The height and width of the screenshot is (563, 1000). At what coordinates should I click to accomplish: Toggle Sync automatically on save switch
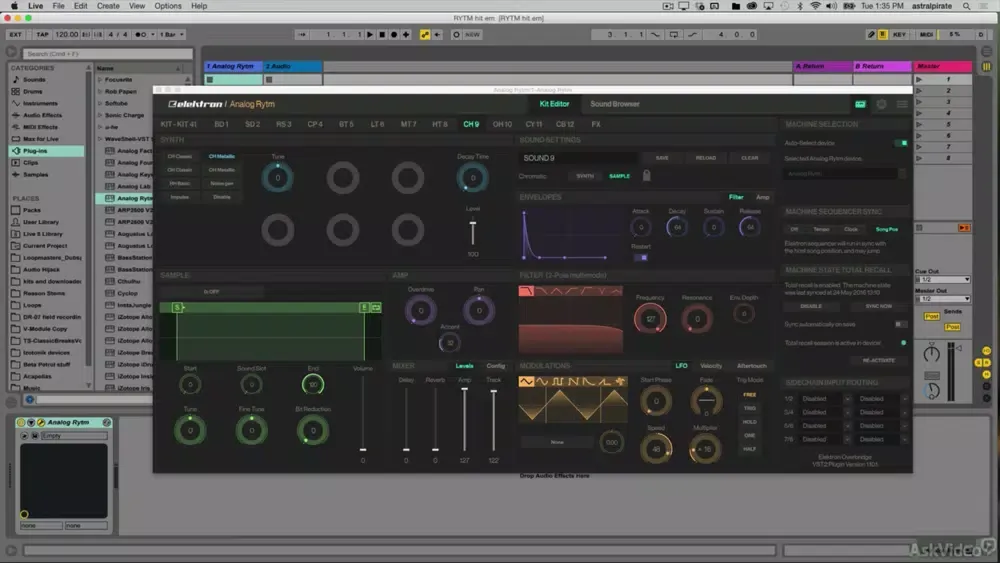pyautogui.click(x=899, y=324)
